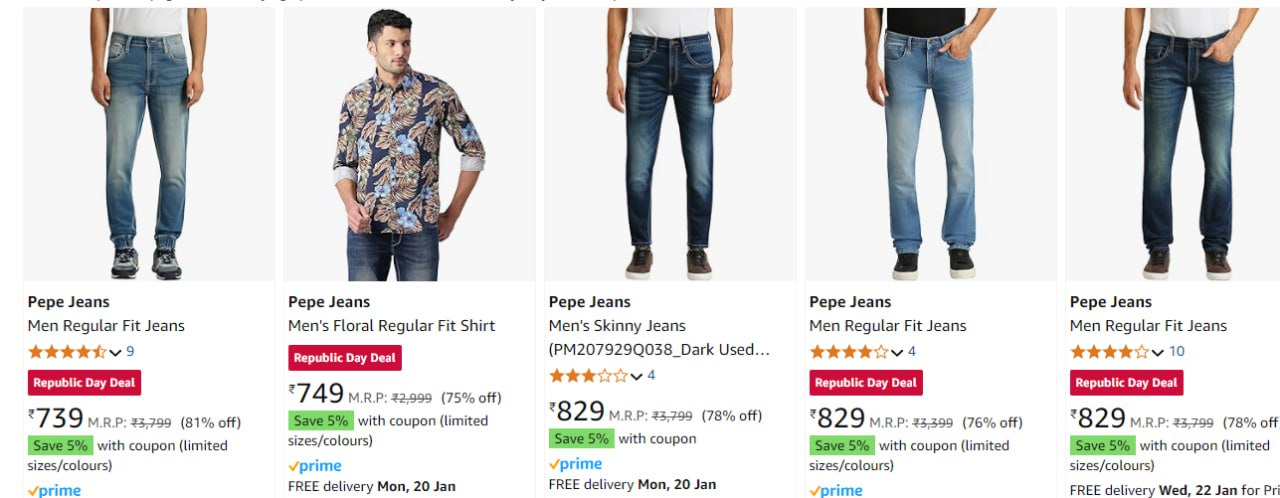This screenshot has width=1280, height=498.
Task: Click the Men's Skinny Jeans star rating
Action: 588,376
